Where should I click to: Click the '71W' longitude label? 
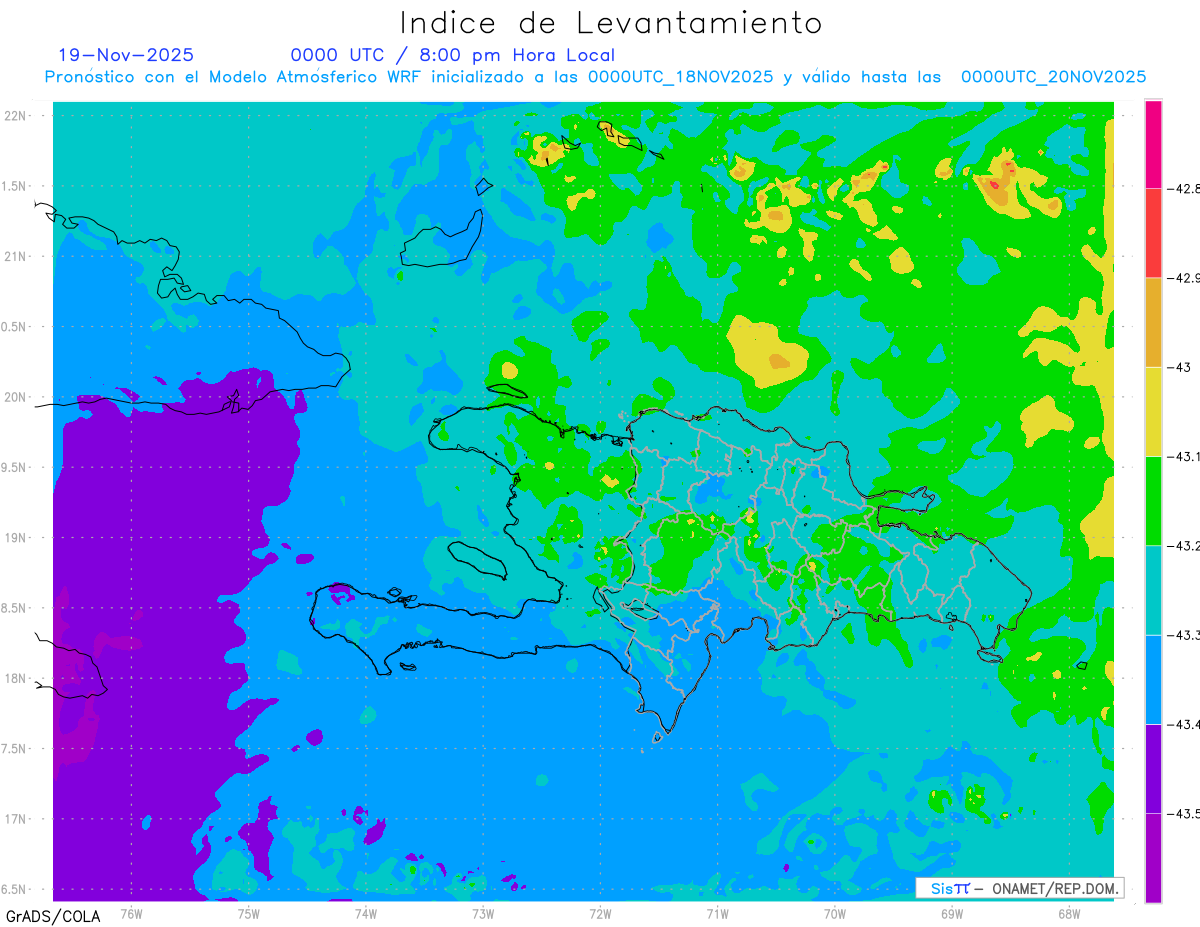[717, 913]
